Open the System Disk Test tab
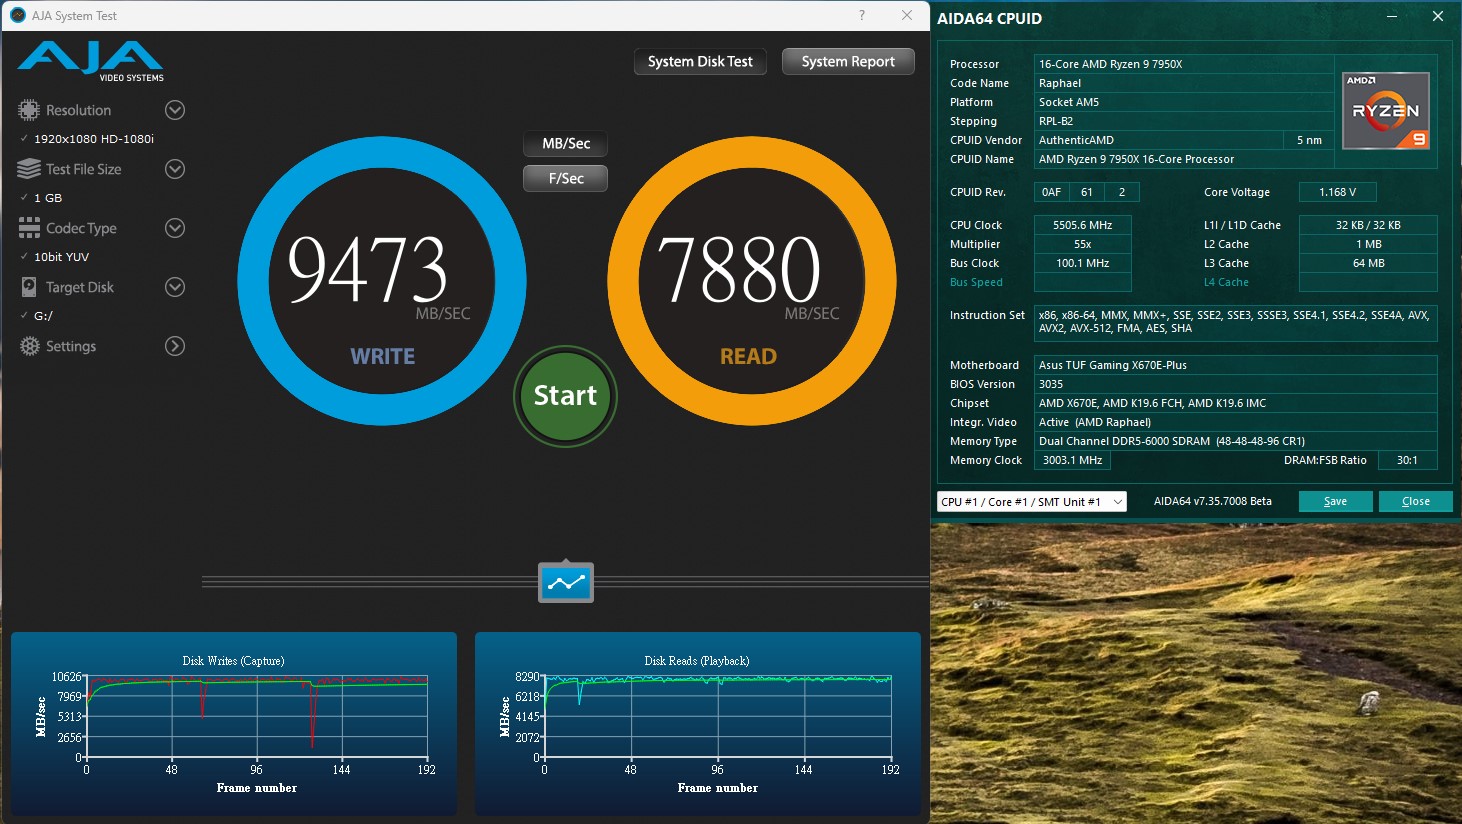Screen dimensions: 1462x824 click(700, 62)
